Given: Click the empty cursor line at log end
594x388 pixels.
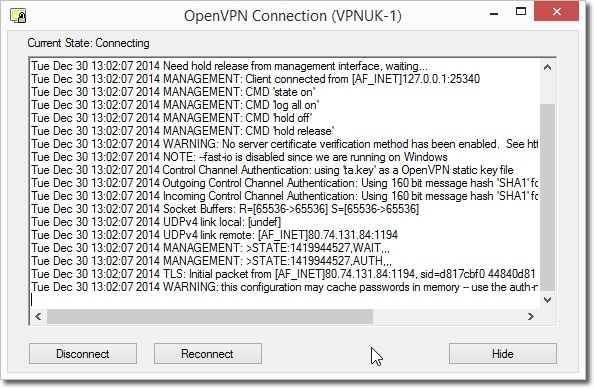Looking at the screenshot, I should coord(284,300).
